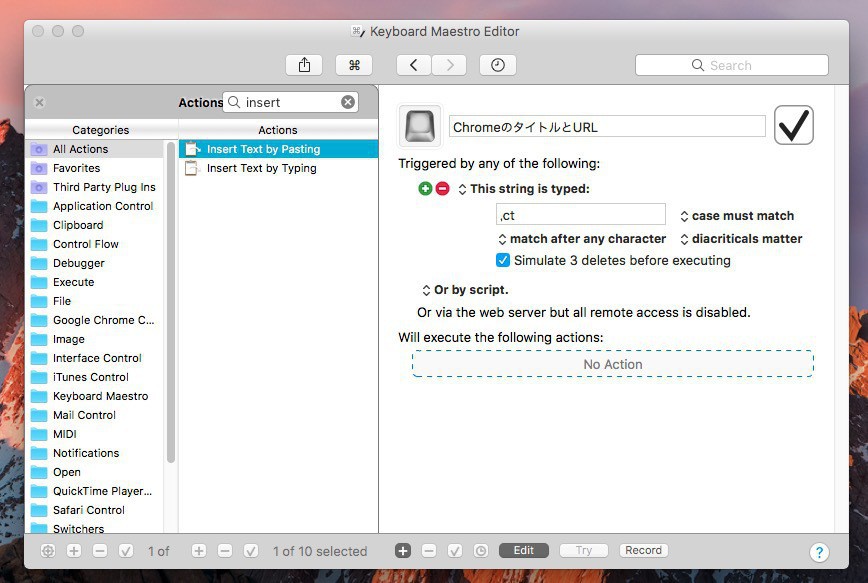Image resolution: width=868 pixels, height=583 pixels.
Task: Open the 'case must match' popup
Action: tap(737, 216)
